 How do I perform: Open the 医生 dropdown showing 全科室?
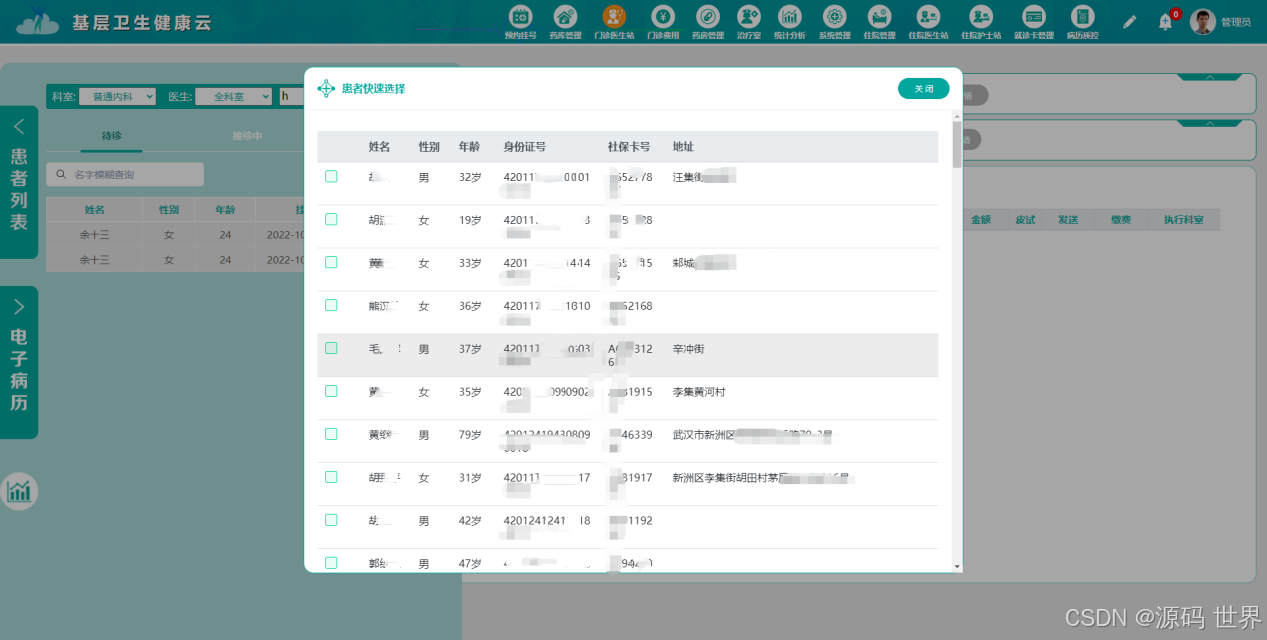click(x=233, y=96)
